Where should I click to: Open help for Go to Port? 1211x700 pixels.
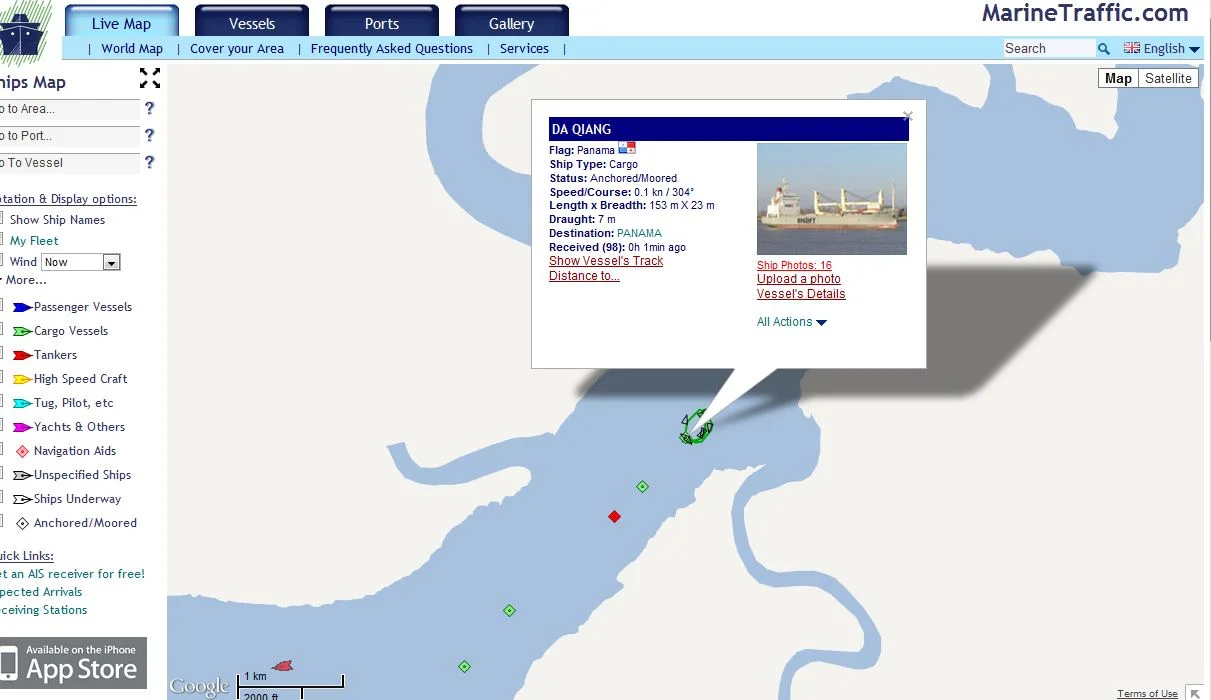150,135
